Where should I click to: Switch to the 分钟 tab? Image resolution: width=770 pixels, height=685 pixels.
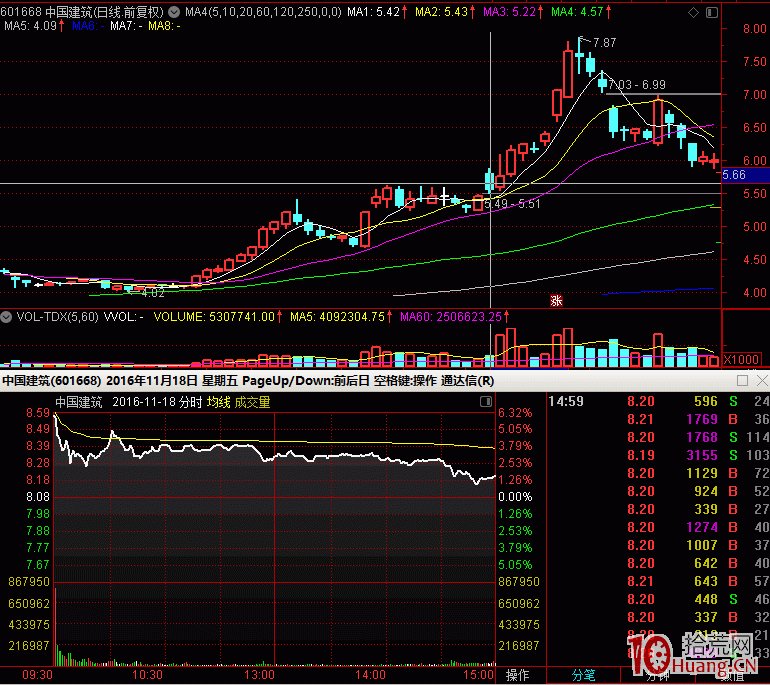657,676
